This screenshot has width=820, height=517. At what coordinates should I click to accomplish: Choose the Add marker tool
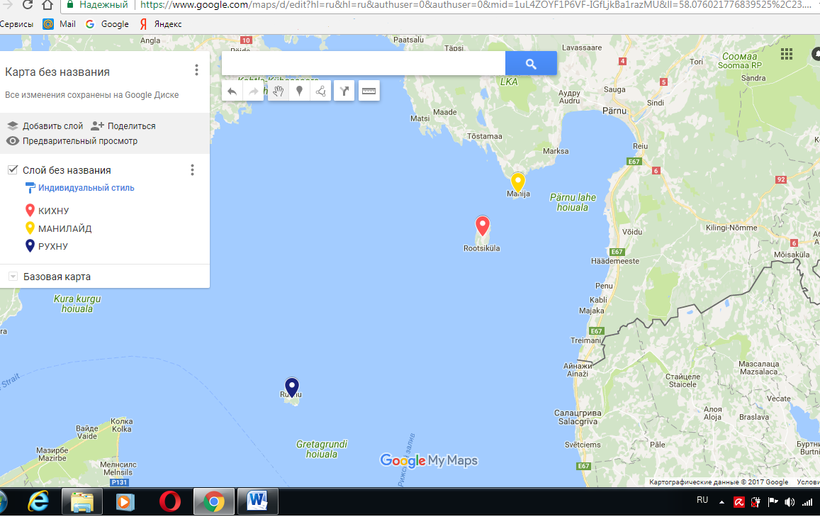point(298,91)
